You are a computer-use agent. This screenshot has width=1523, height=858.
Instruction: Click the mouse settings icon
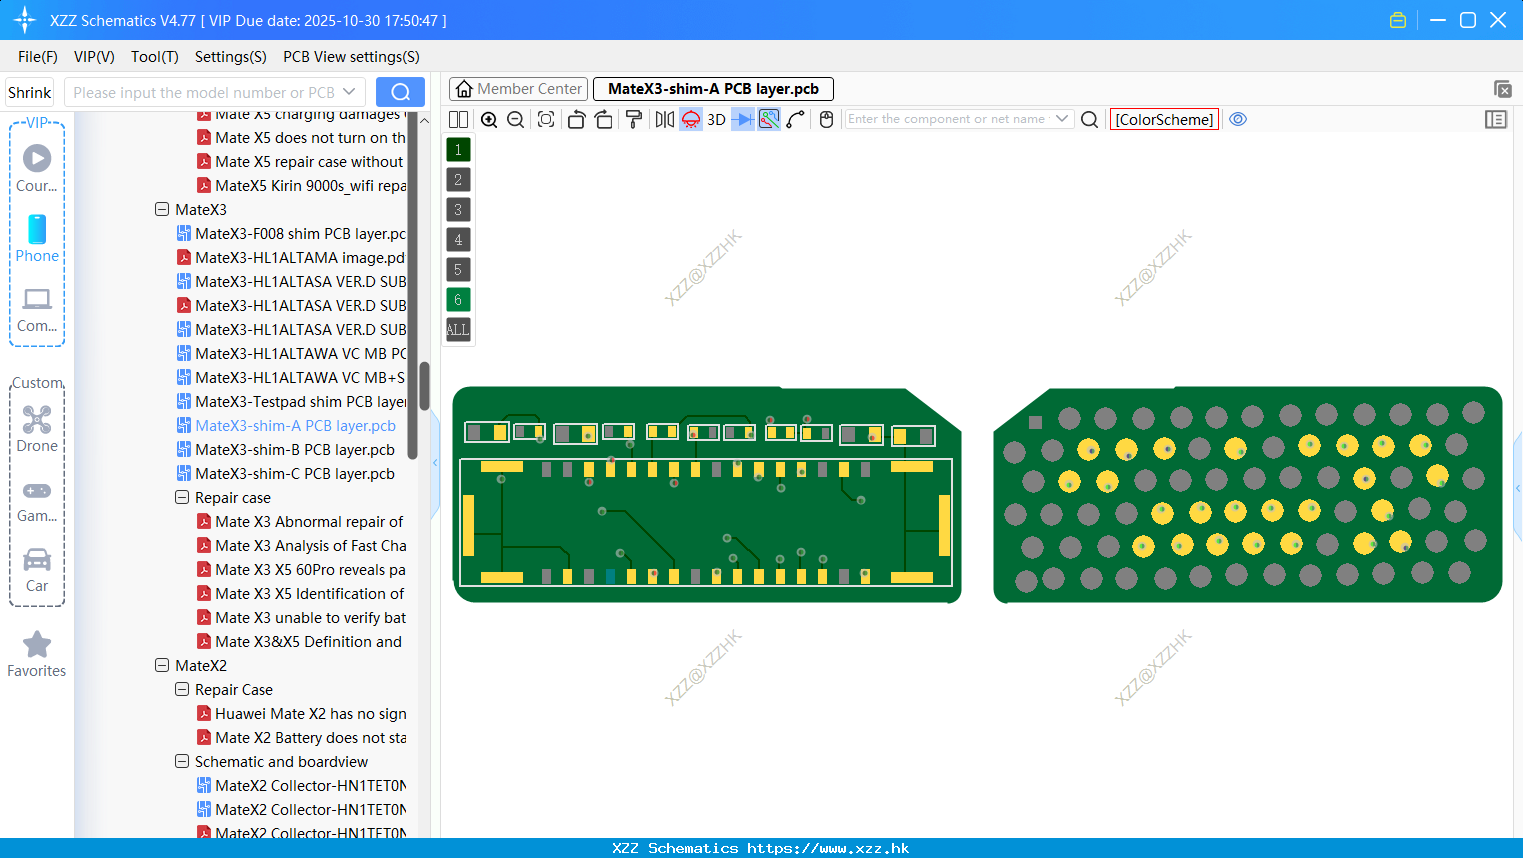tap(826, 119)
